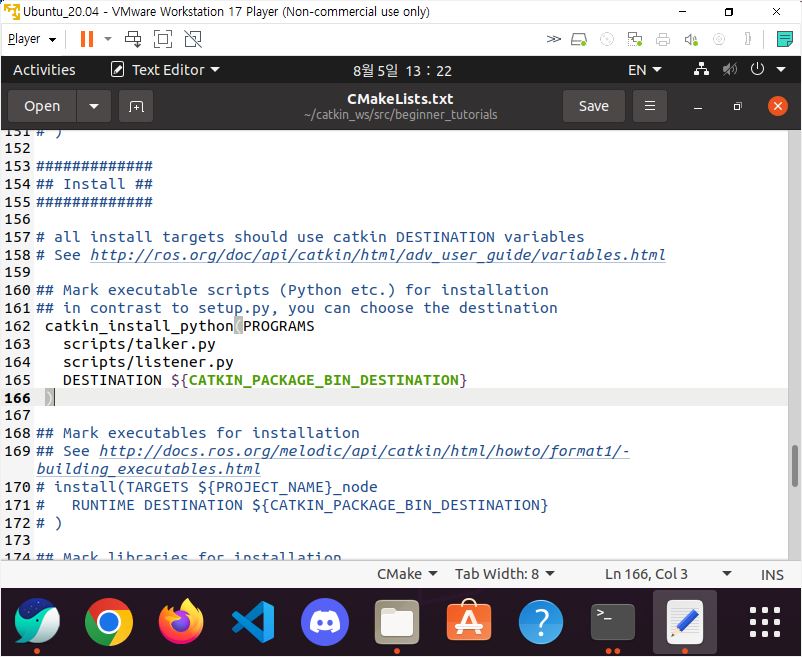Click the sound card device icon
The height and width of the screenshot is (657, 802).
click(x=691, y=39)
